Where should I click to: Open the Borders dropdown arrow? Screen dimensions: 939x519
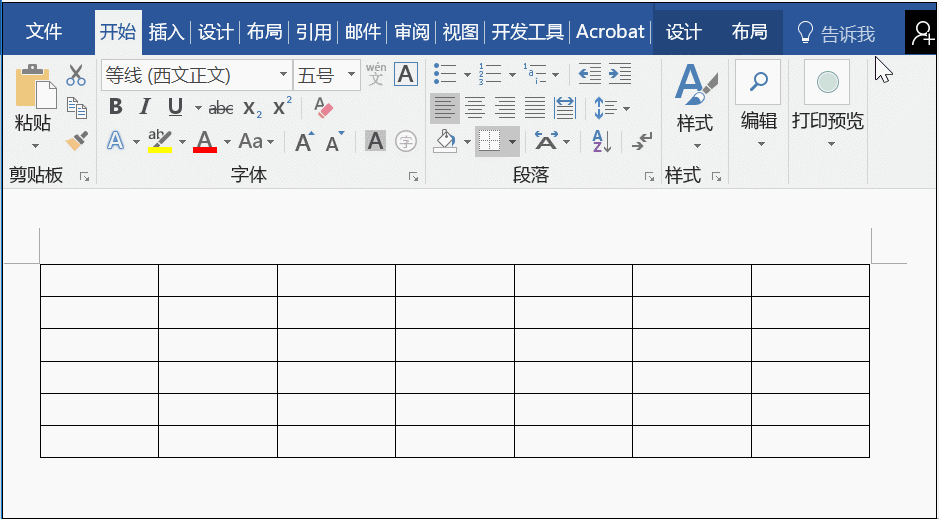(512, 142)
